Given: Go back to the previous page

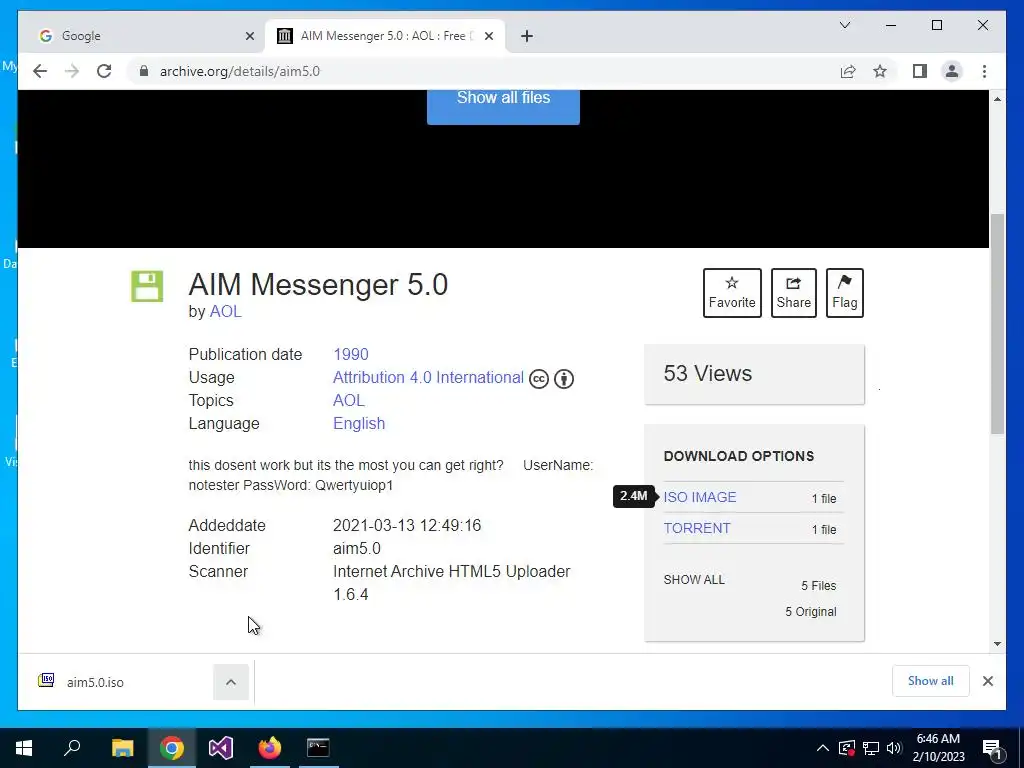Looking at the screenshot, I should click(40, 71).
